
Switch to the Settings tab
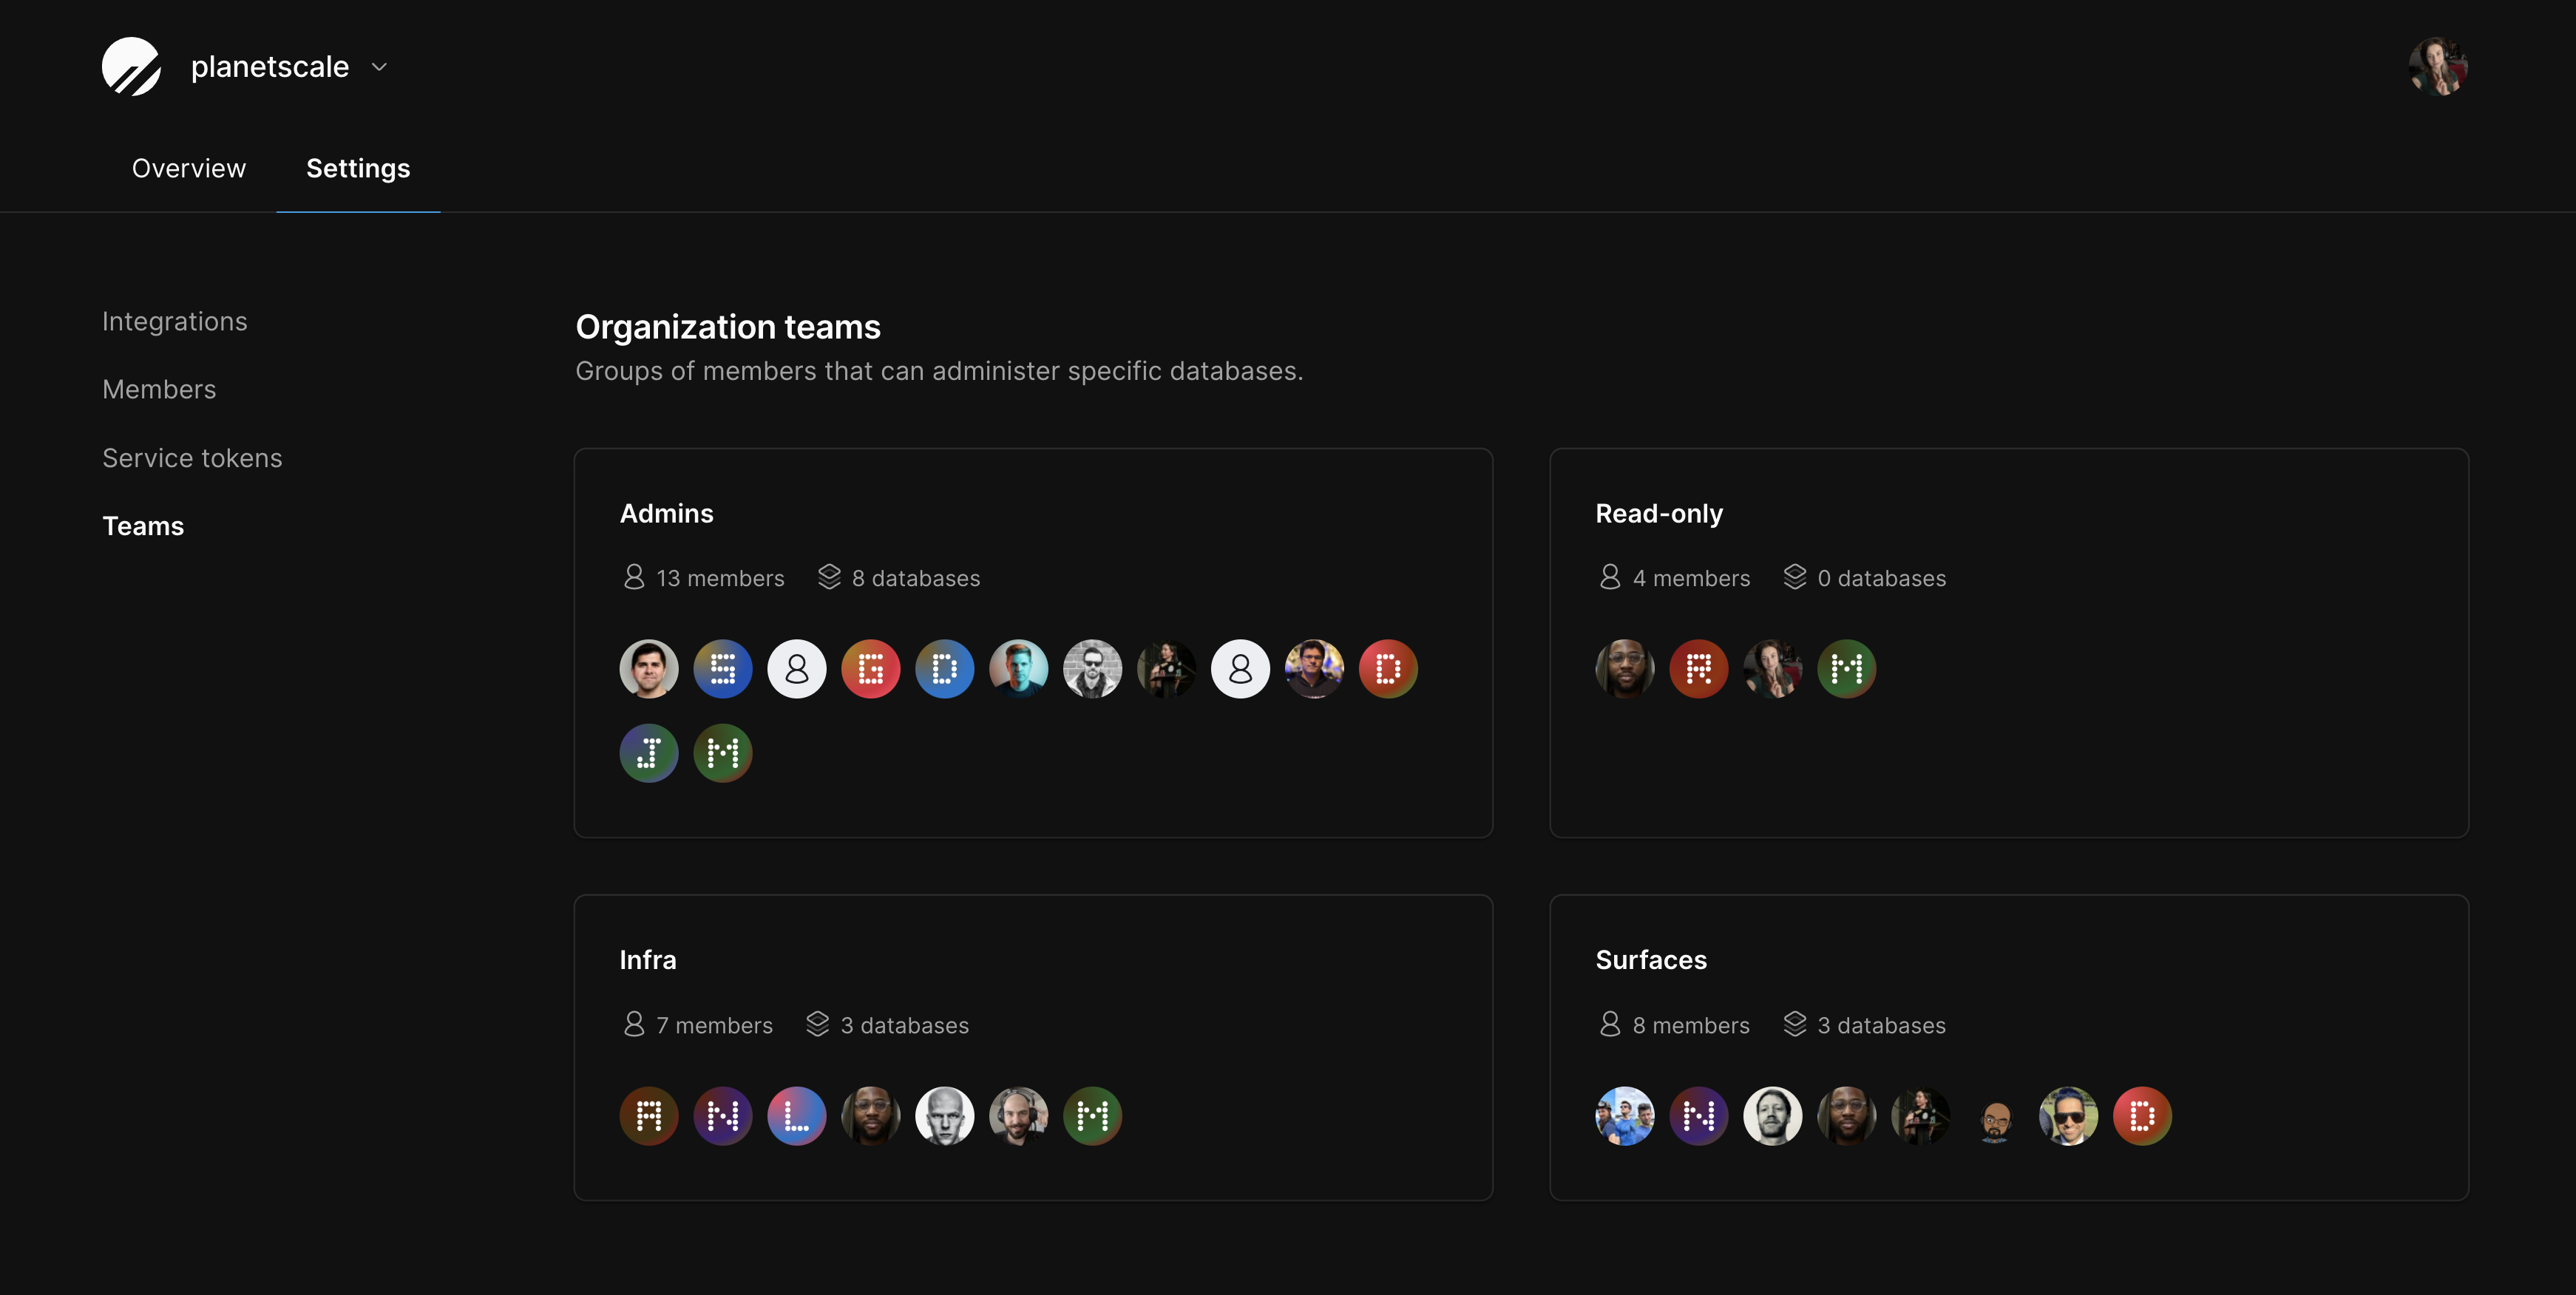point(358,168)
